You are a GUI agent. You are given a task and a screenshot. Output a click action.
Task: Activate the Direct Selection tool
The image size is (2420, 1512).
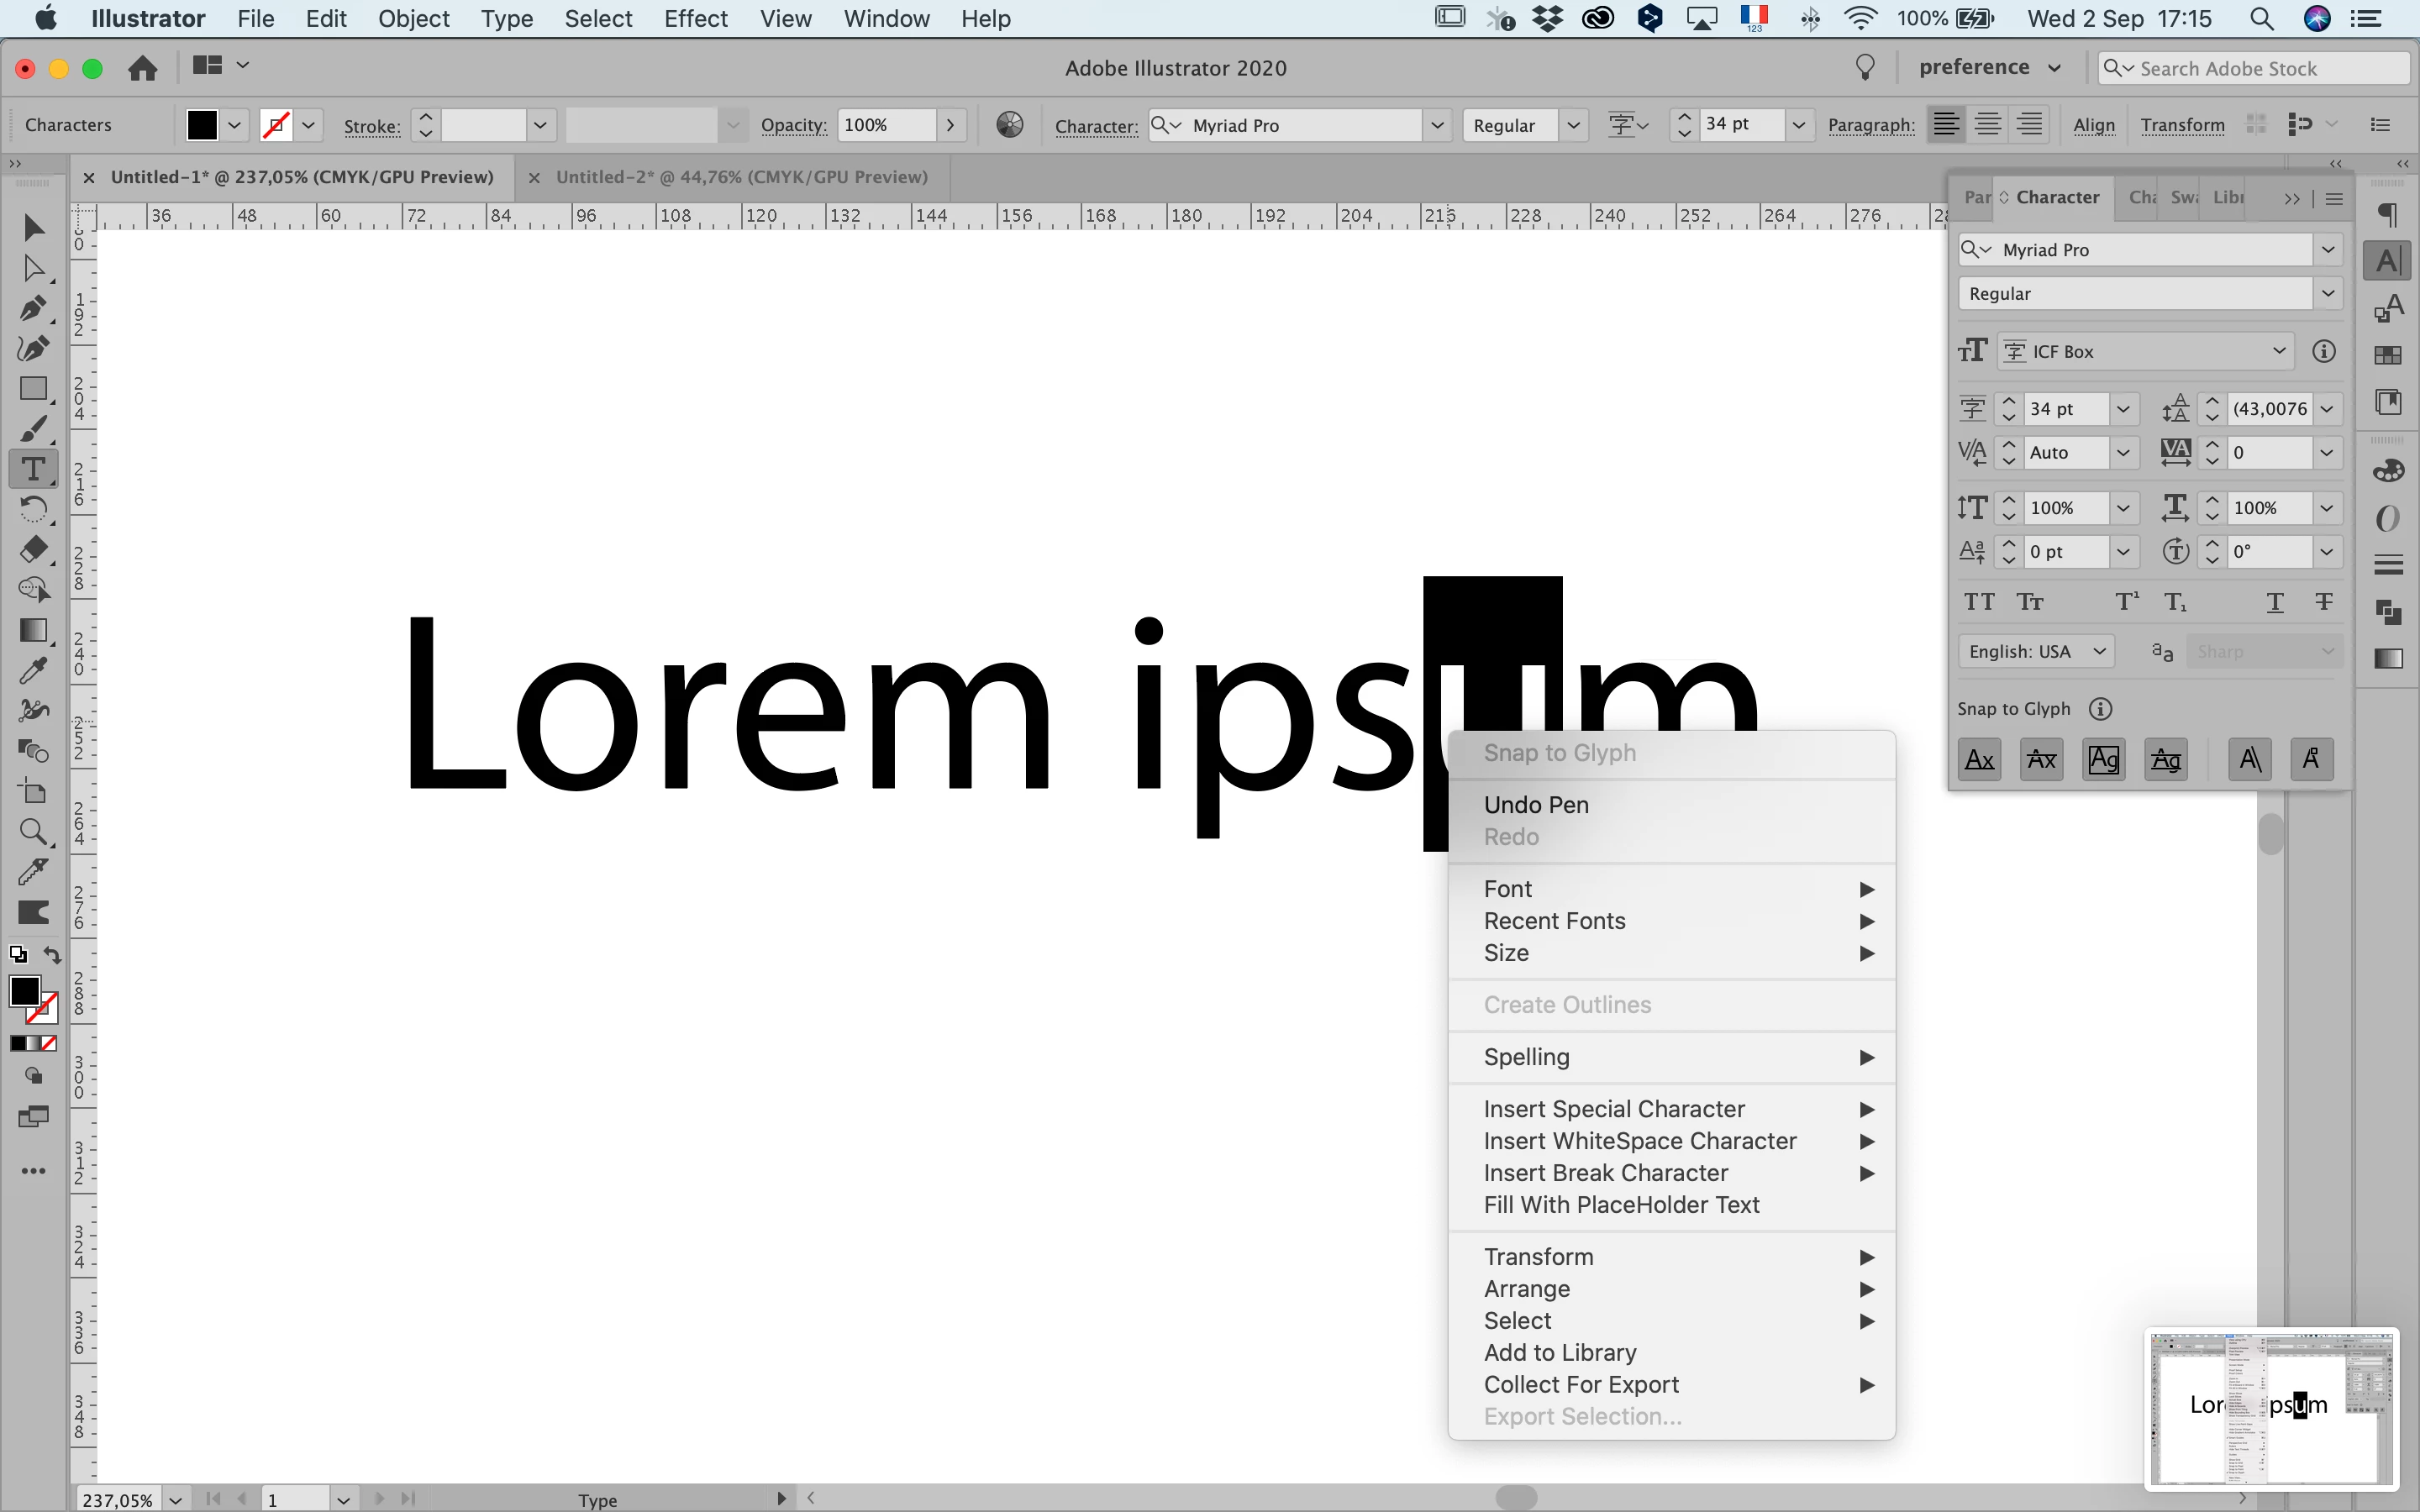click(33, 268)
